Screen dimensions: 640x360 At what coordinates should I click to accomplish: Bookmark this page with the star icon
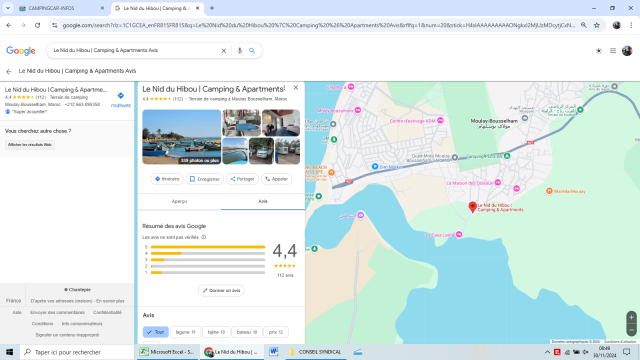click(597, 25)
